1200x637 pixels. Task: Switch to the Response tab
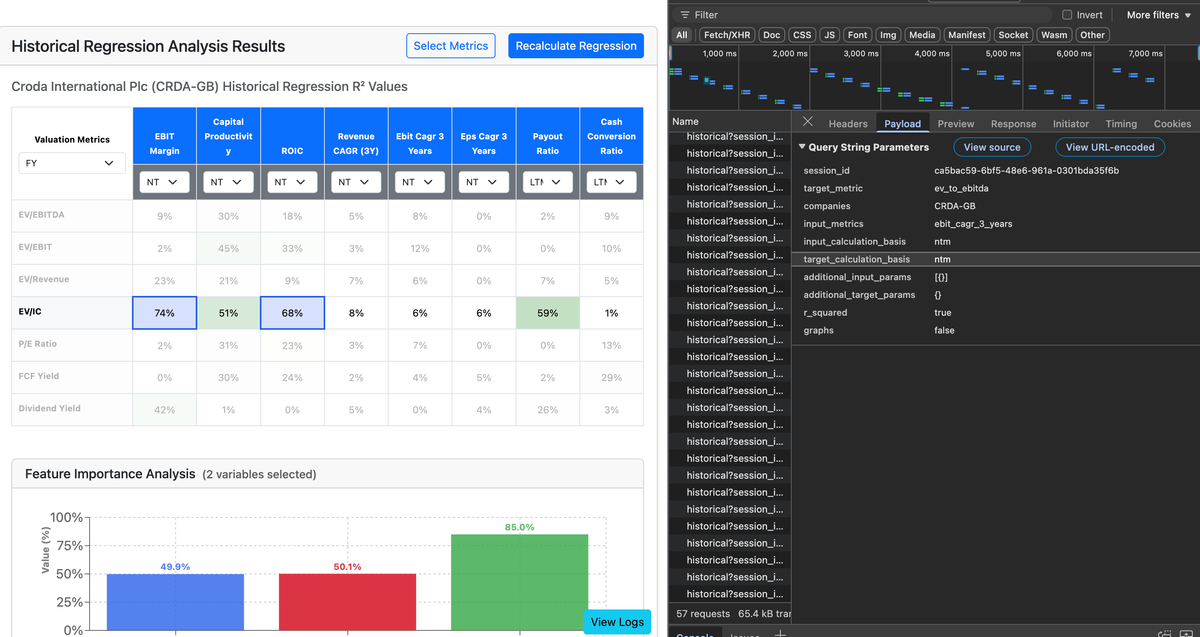1013,124
